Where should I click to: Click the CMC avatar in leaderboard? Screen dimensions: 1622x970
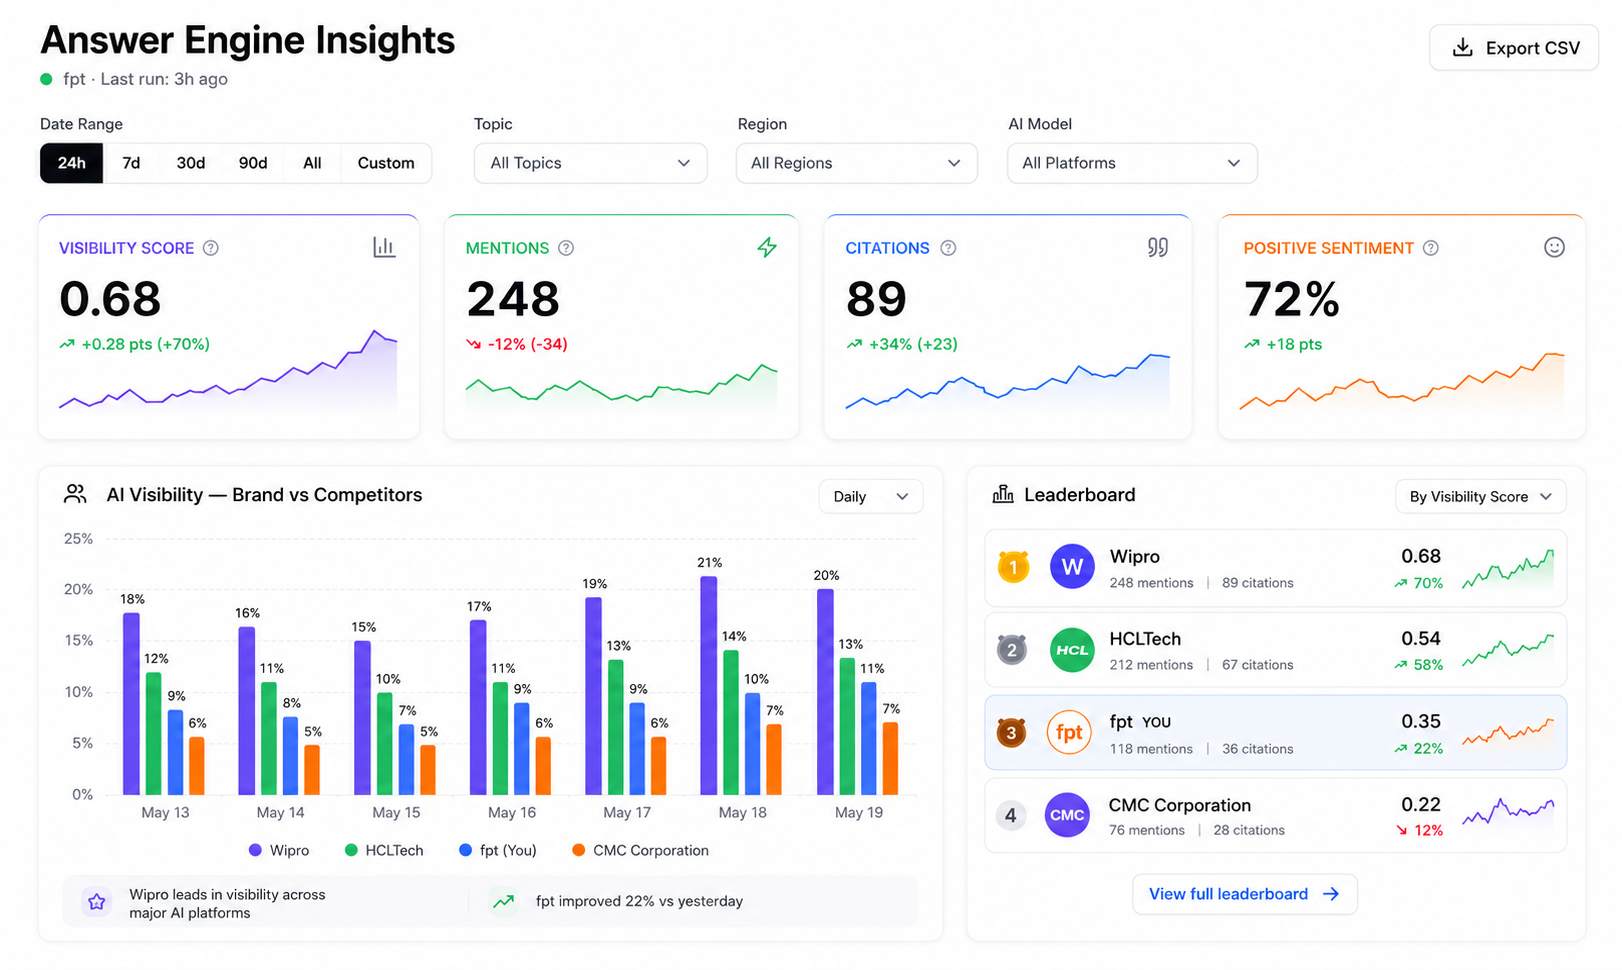(x=1067, y=815)
